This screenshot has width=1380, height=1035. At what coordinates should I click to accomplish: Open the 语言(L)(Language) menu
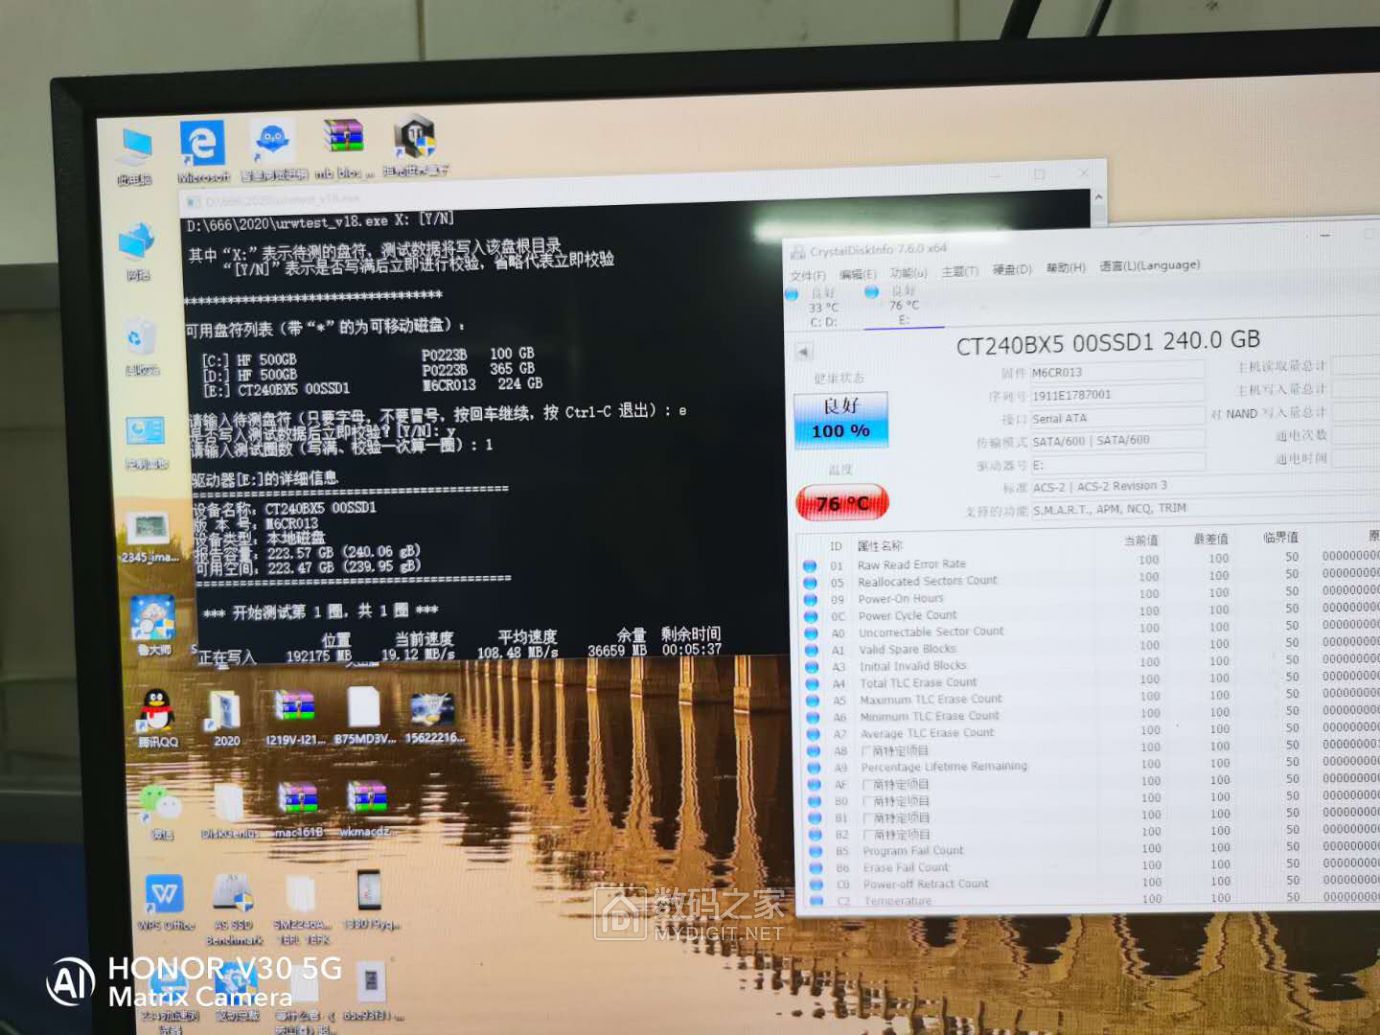point(1150,266)
